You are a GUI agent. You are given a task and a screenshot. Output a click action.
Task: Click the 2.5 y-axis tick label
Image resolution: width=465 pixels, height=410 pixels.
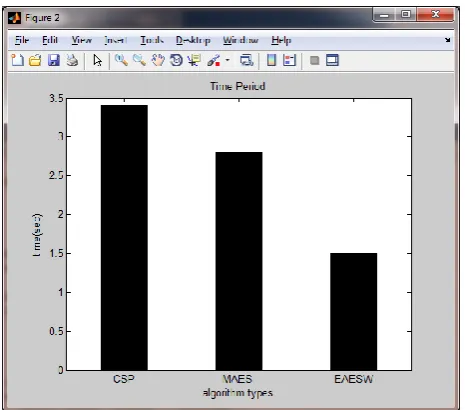click(x=56, y=175)
